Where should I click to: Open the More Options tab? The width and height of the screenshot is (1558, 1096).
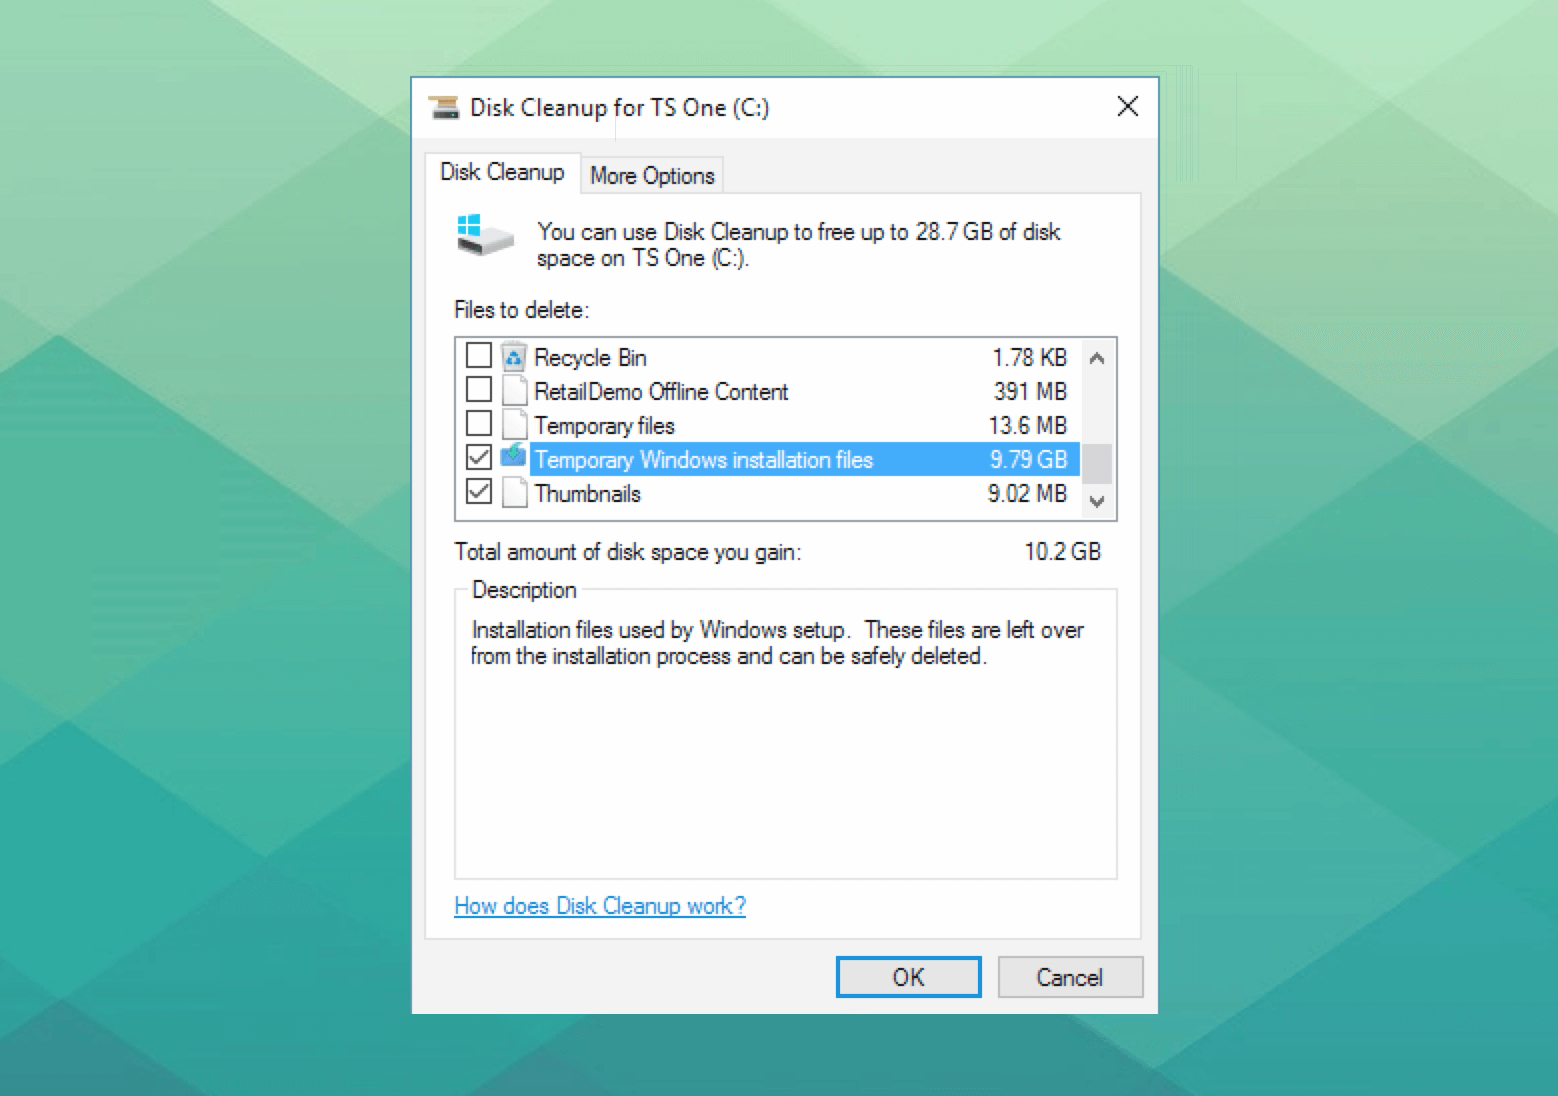pyautogui.click(x=652, y=176)
